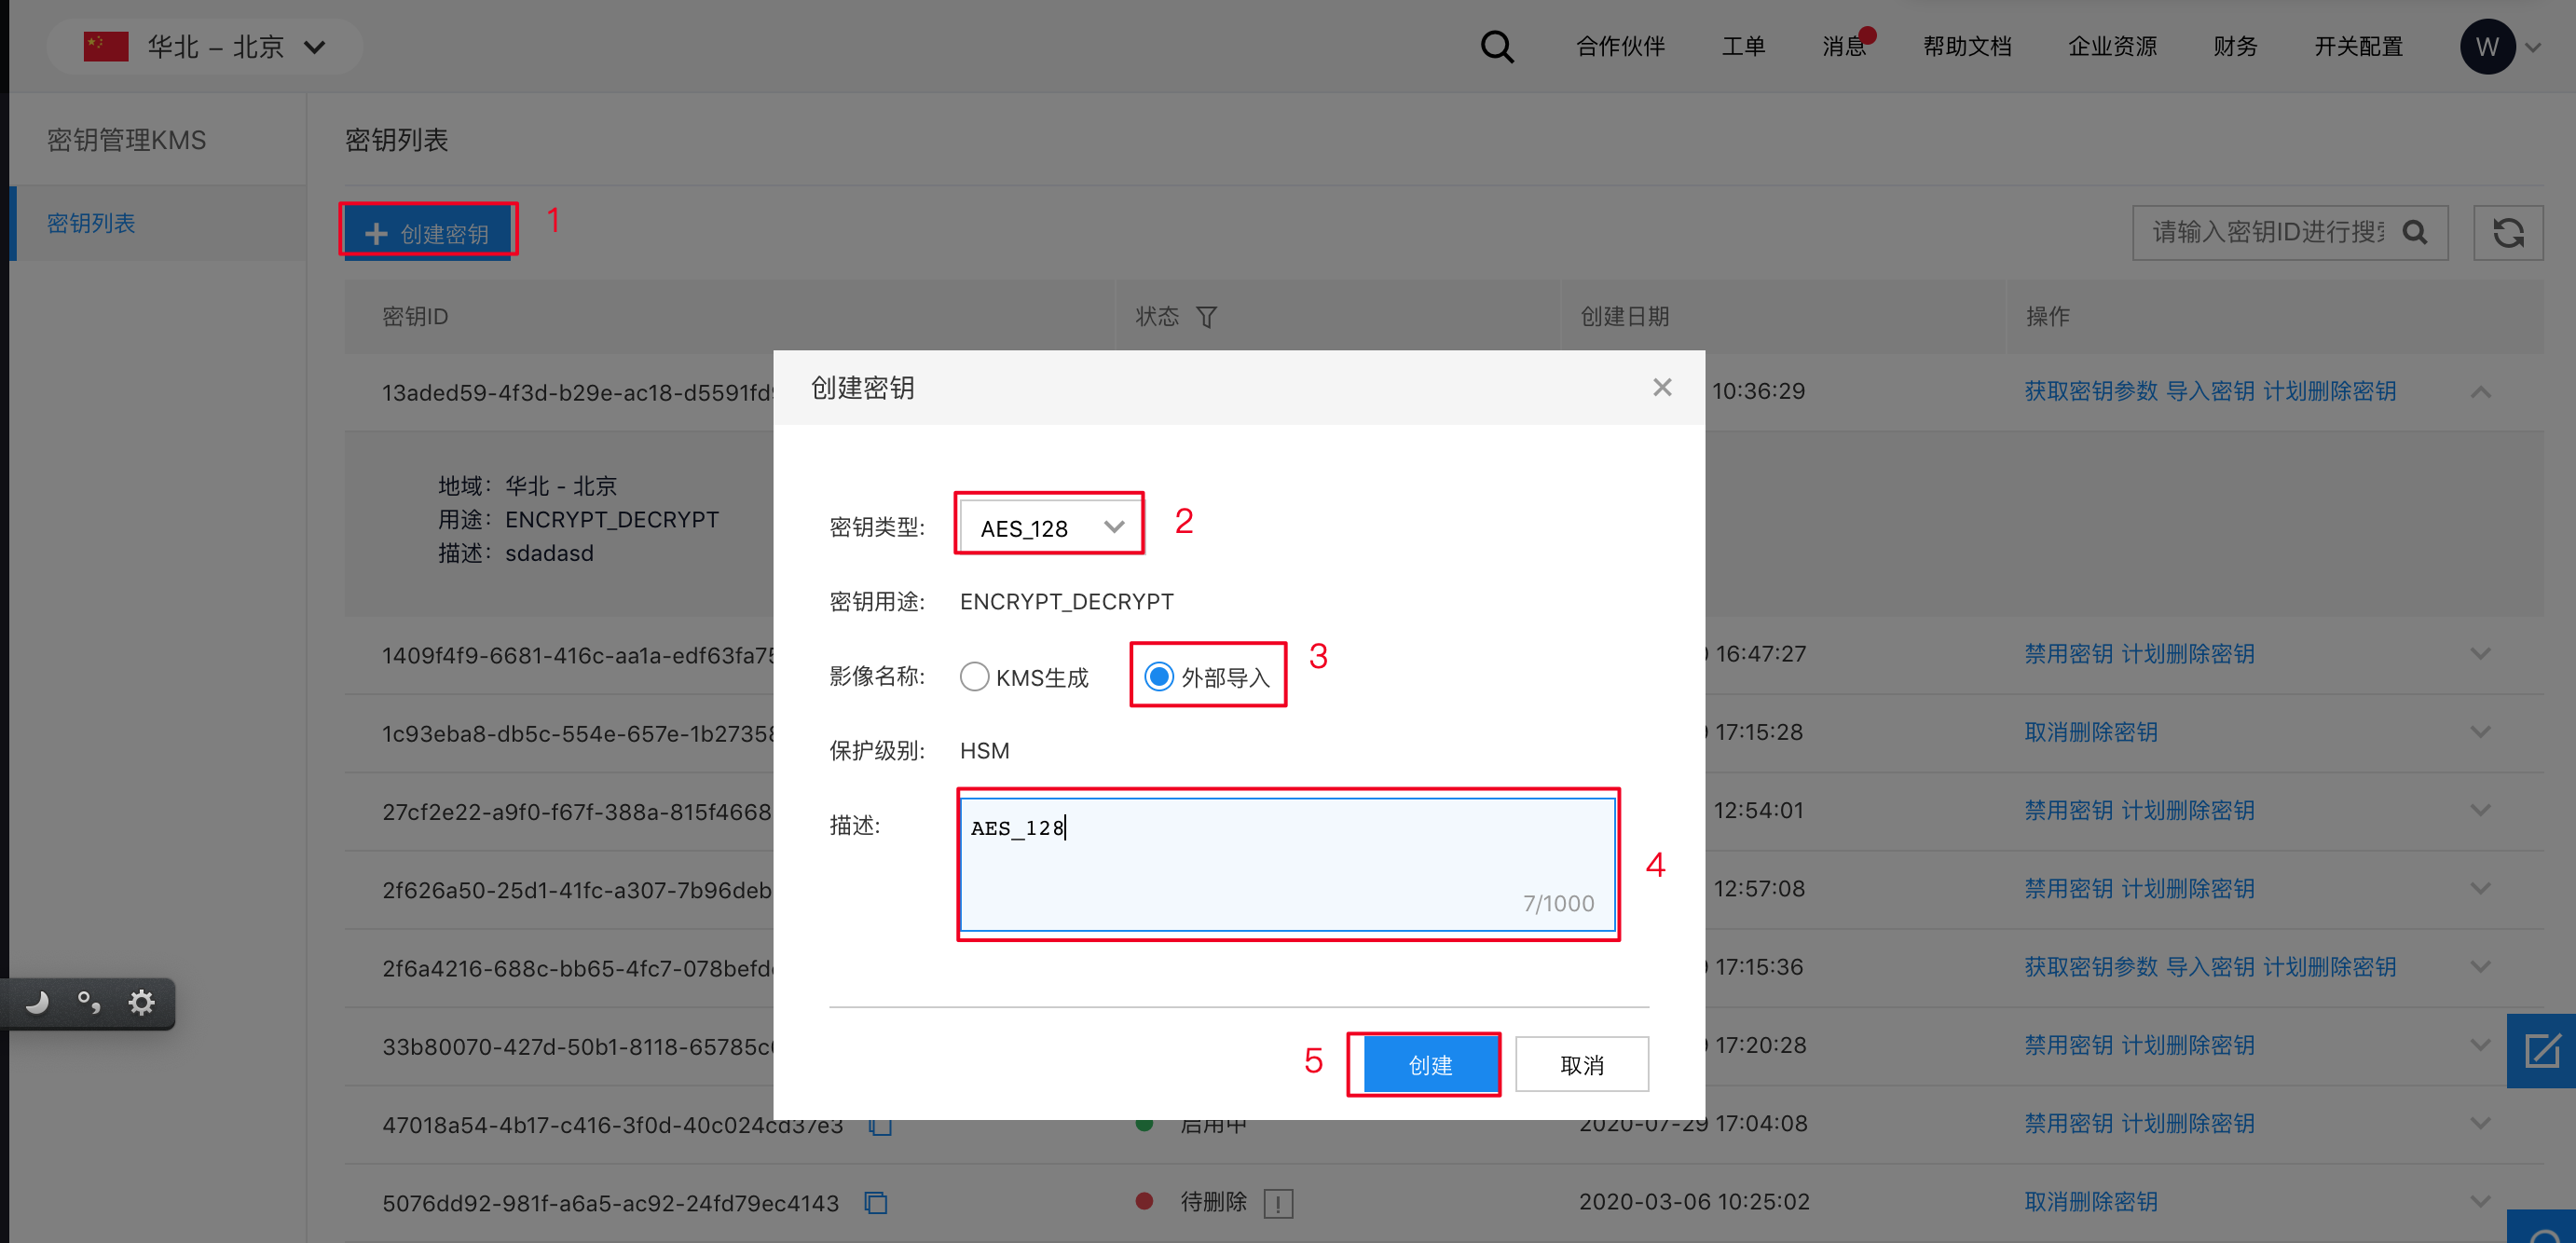Click the settings gear icon in floating toolbar
Viewport: 2576px width, 1243px height.
pos(142,1002)
